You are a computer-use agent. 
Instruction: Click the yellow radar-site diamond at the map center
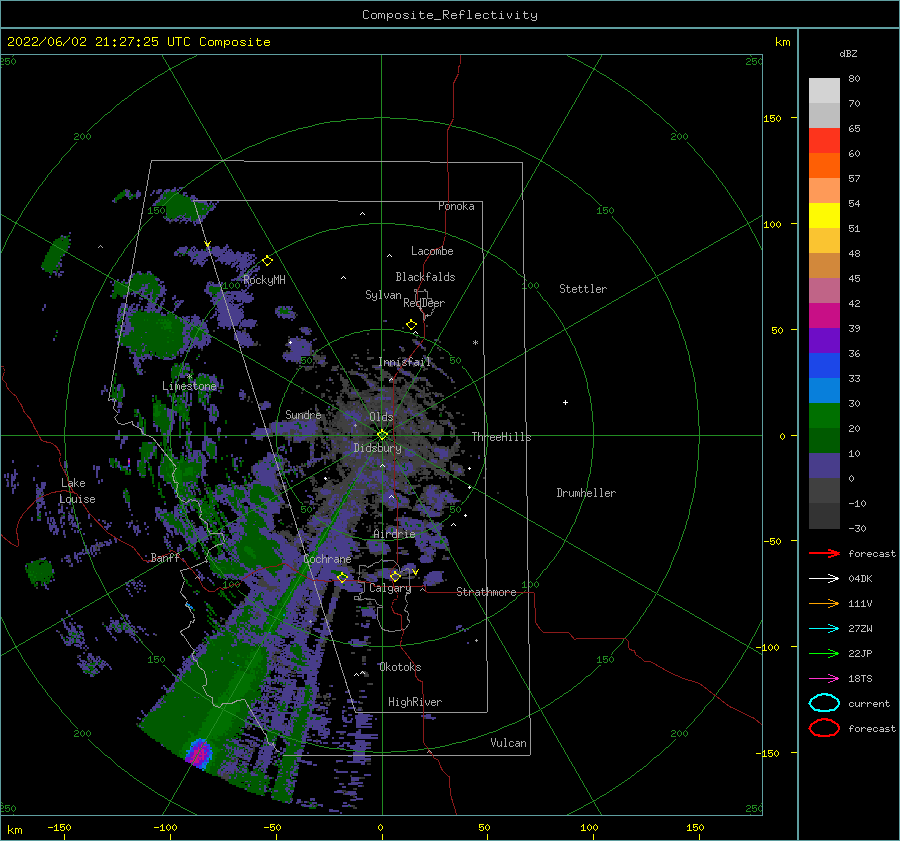coord(382,435)
